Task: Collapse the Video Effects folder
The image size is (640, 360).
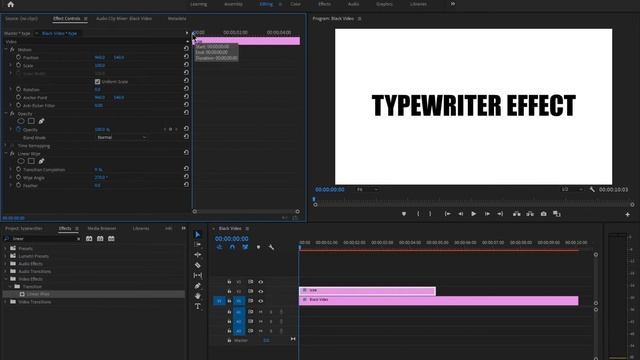Action: pos(6,279)
